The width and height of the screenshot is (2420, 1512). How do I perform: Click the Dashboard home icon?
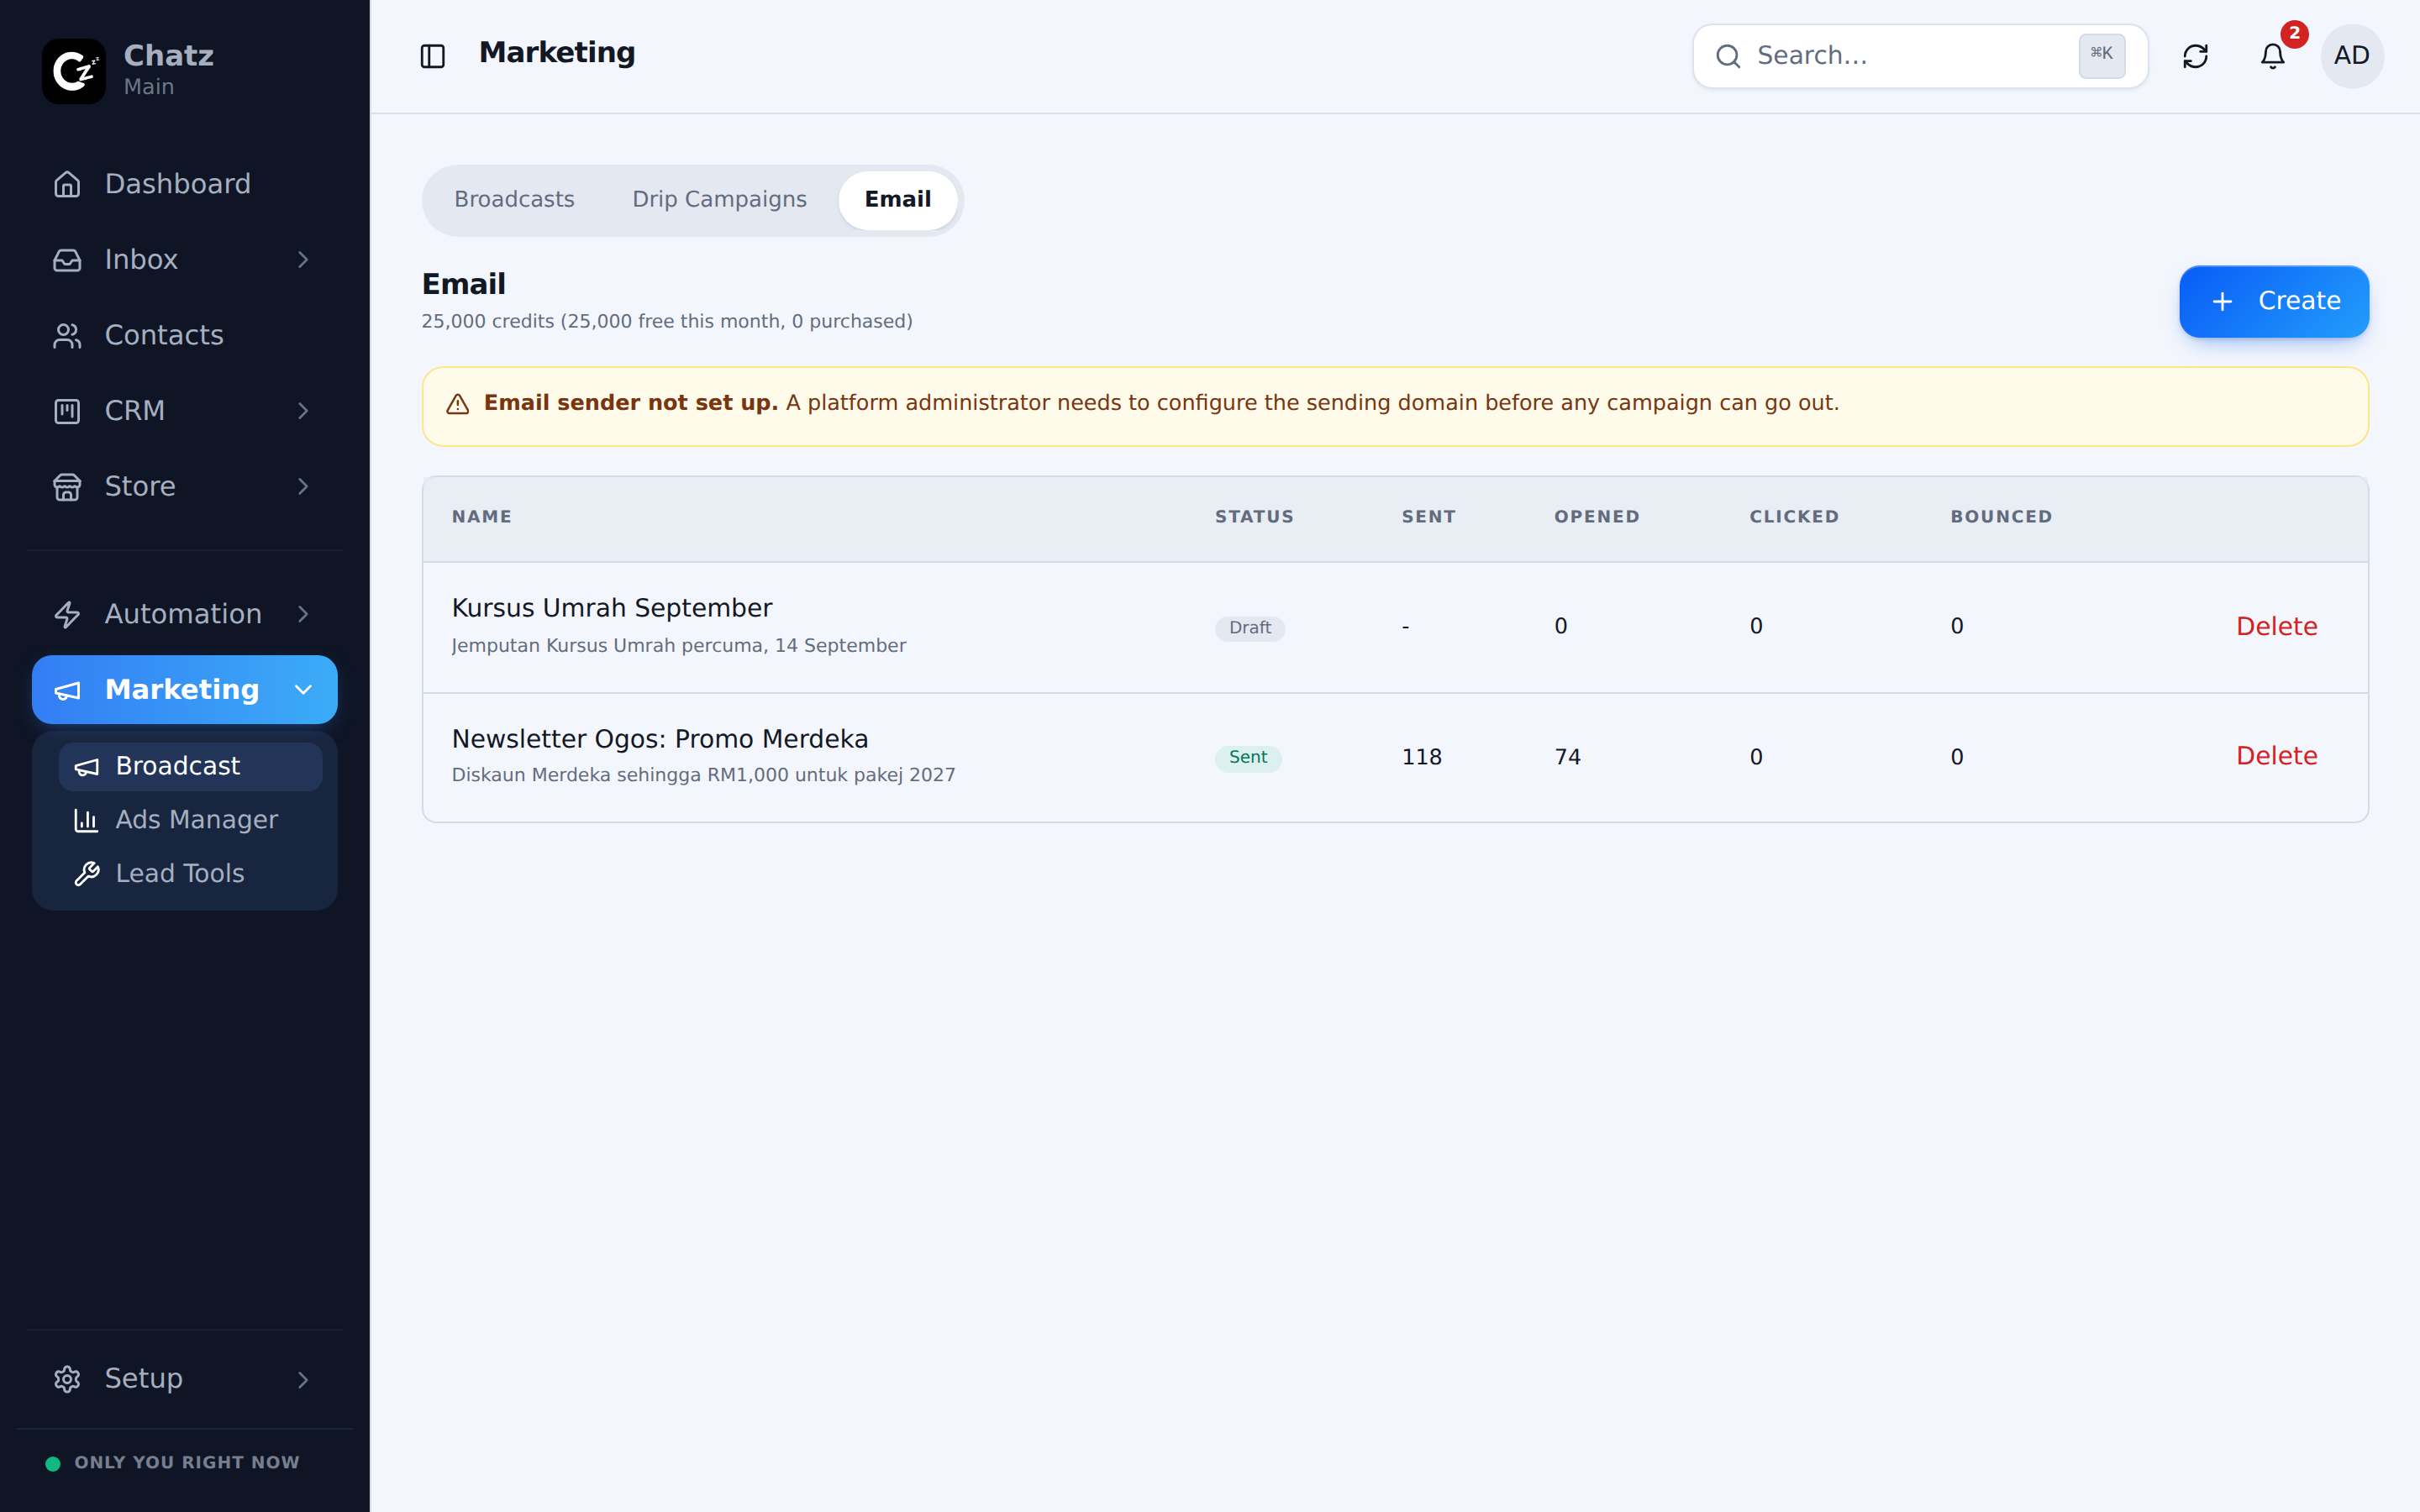[x=67, y=184]
